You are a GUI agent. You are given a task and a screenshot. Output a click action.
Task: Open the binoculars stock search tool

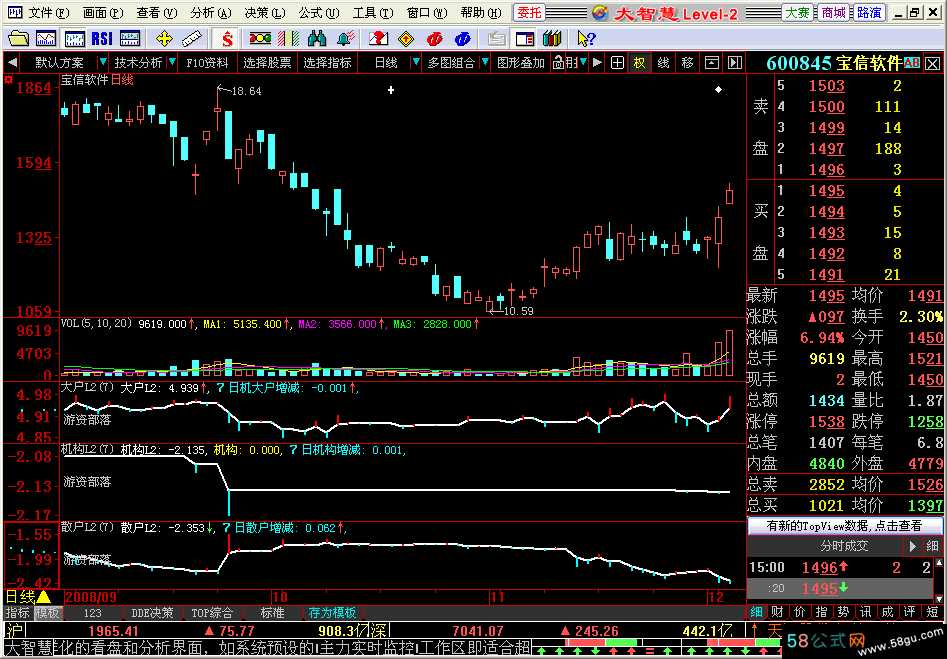[317, 39]
